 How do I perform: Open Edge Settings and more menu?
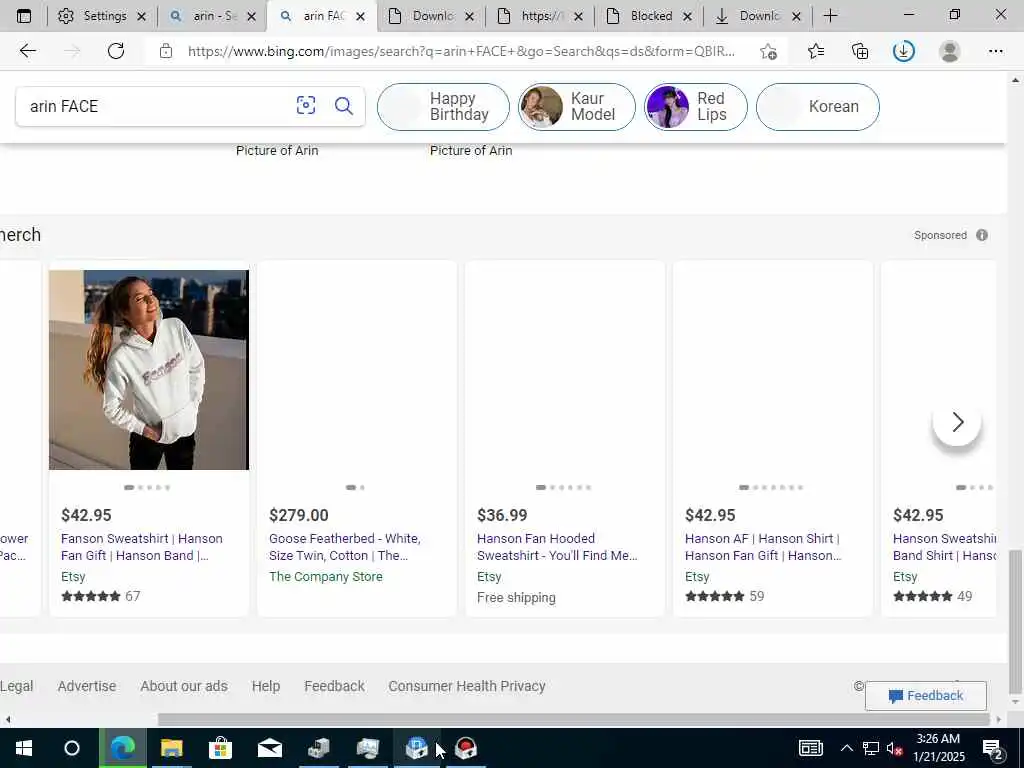995,51
